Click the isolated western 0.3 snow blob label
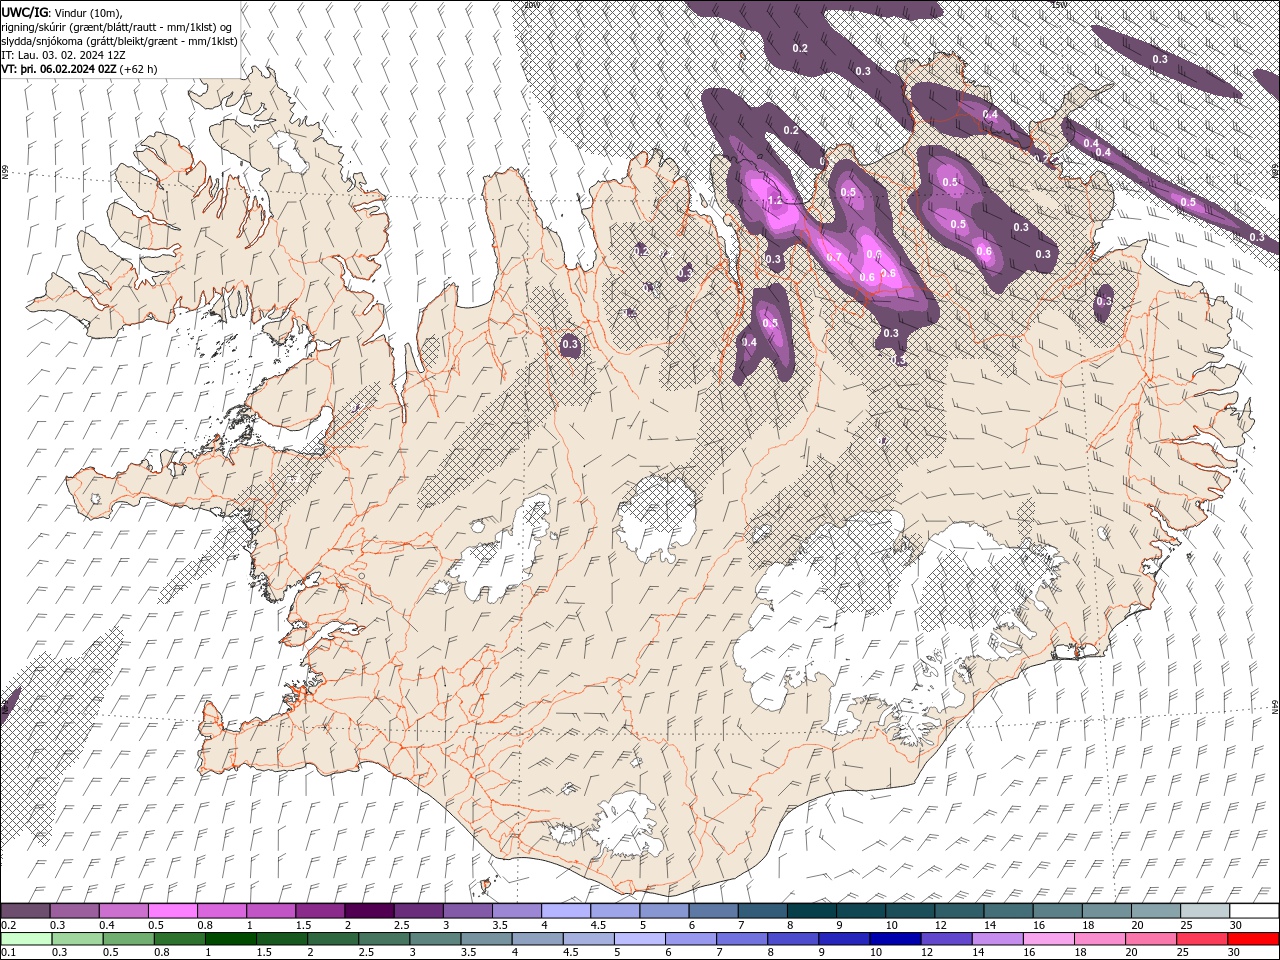 click(570, 345)
